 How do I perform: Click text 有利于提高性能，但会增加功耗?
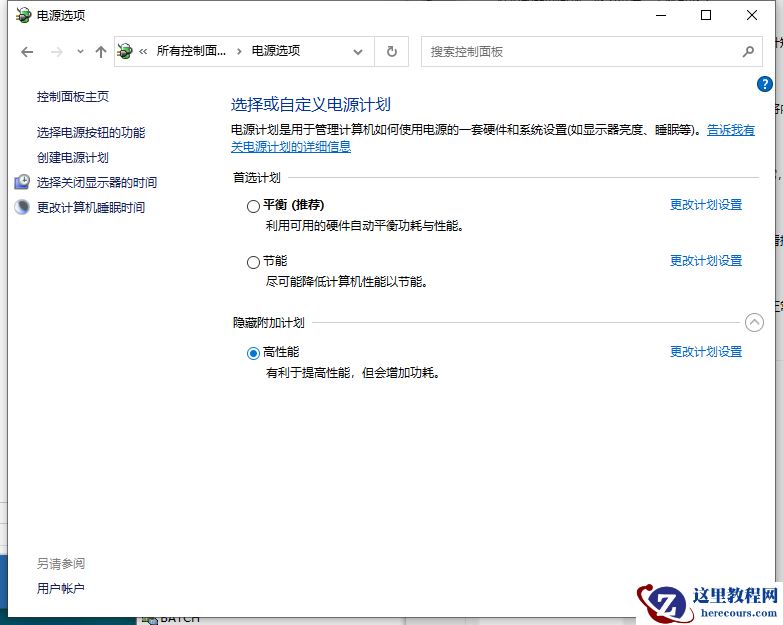(353, 373)
